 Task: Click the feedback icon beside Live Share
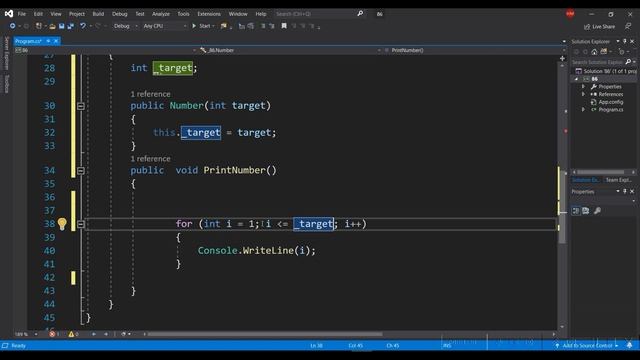click(x=628, y=26)
